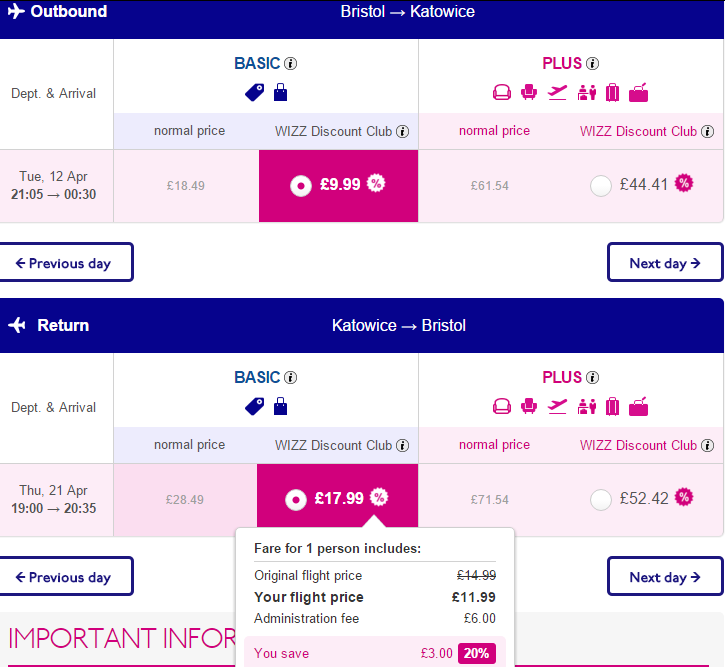725x667 pixels.
Task: Go to previous day for outbound flight
Action: 66,262
